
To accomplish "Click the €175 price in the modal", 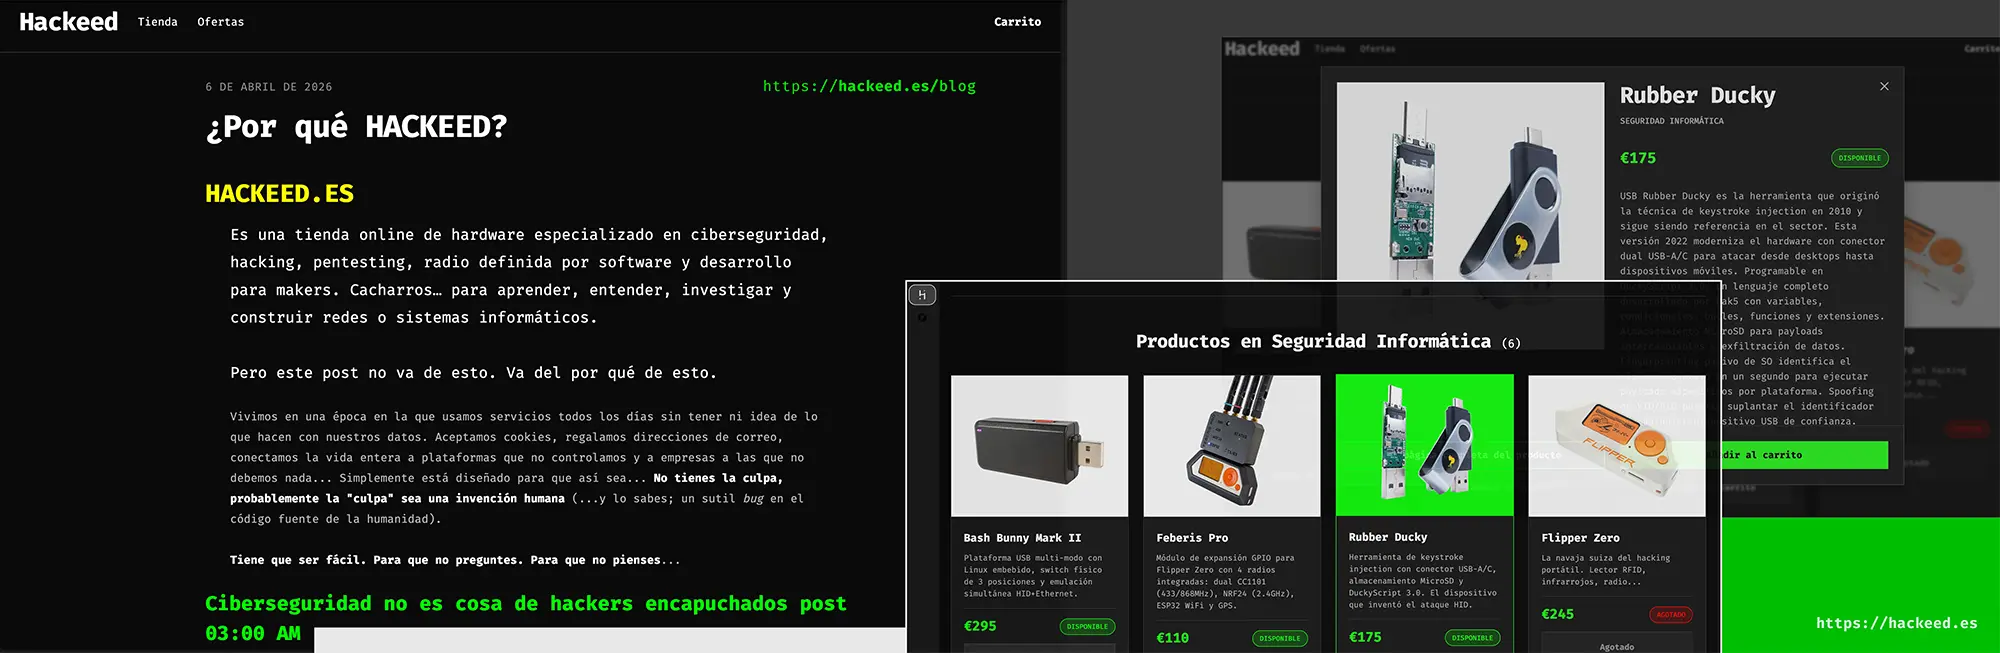I will (1638, 158).
